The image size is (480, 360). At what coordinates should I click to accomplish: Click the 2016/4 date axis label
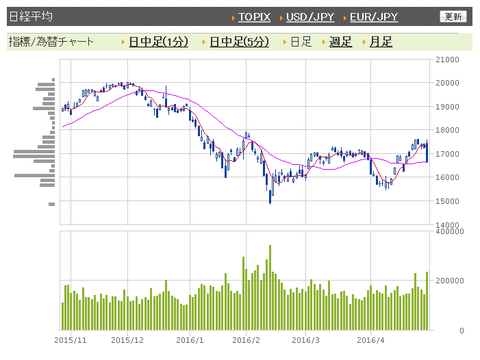[x=370, y=340]
